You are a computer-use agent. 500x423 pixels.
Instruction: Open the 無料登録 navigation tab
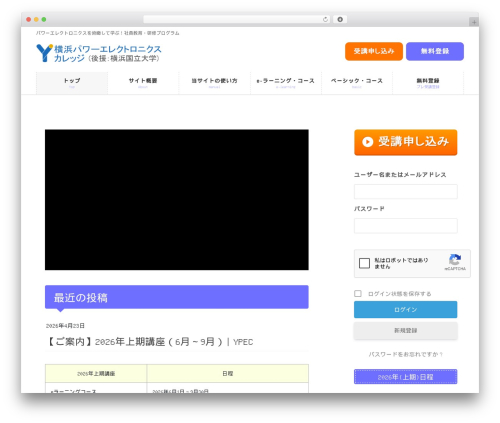click(428, 83)
